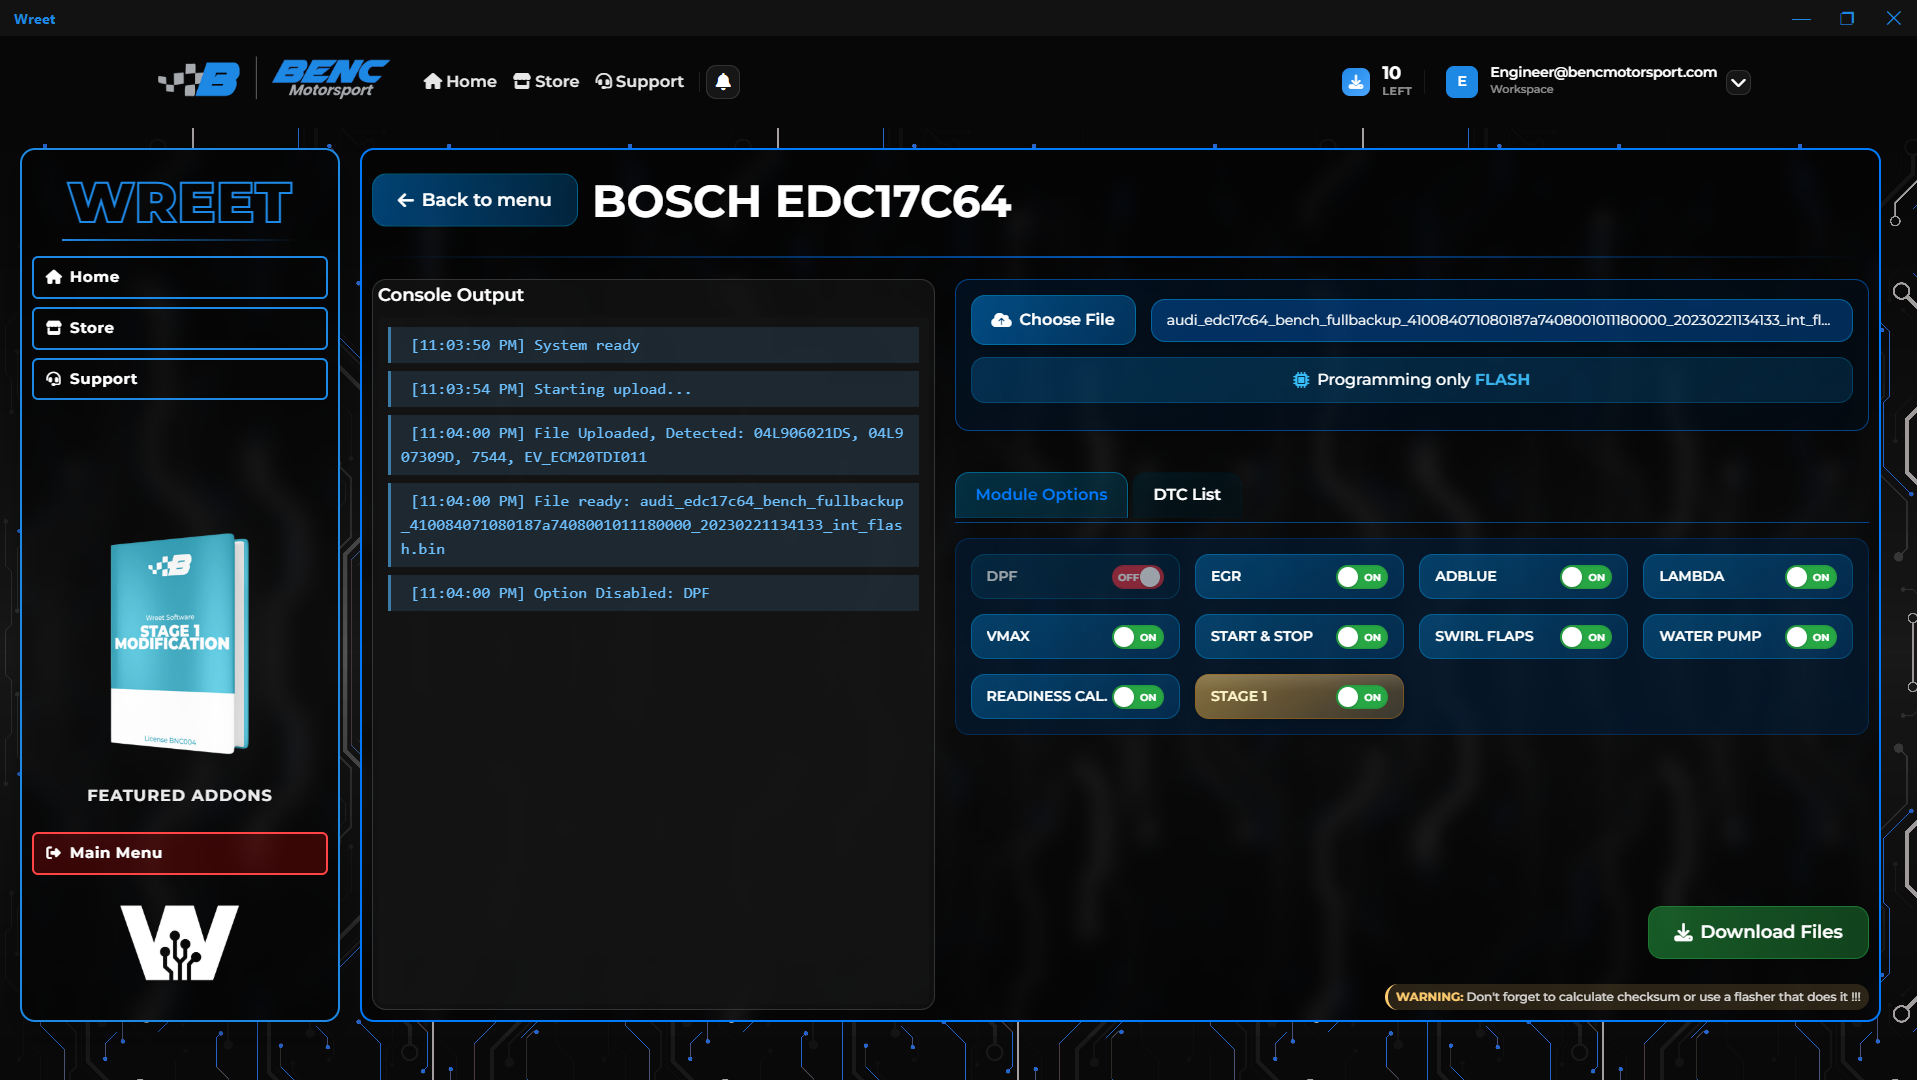Toggle the Adblue switch off
Image resolution: width=1917 pixels, height=1080 pixels.
tap(1586, 577)
